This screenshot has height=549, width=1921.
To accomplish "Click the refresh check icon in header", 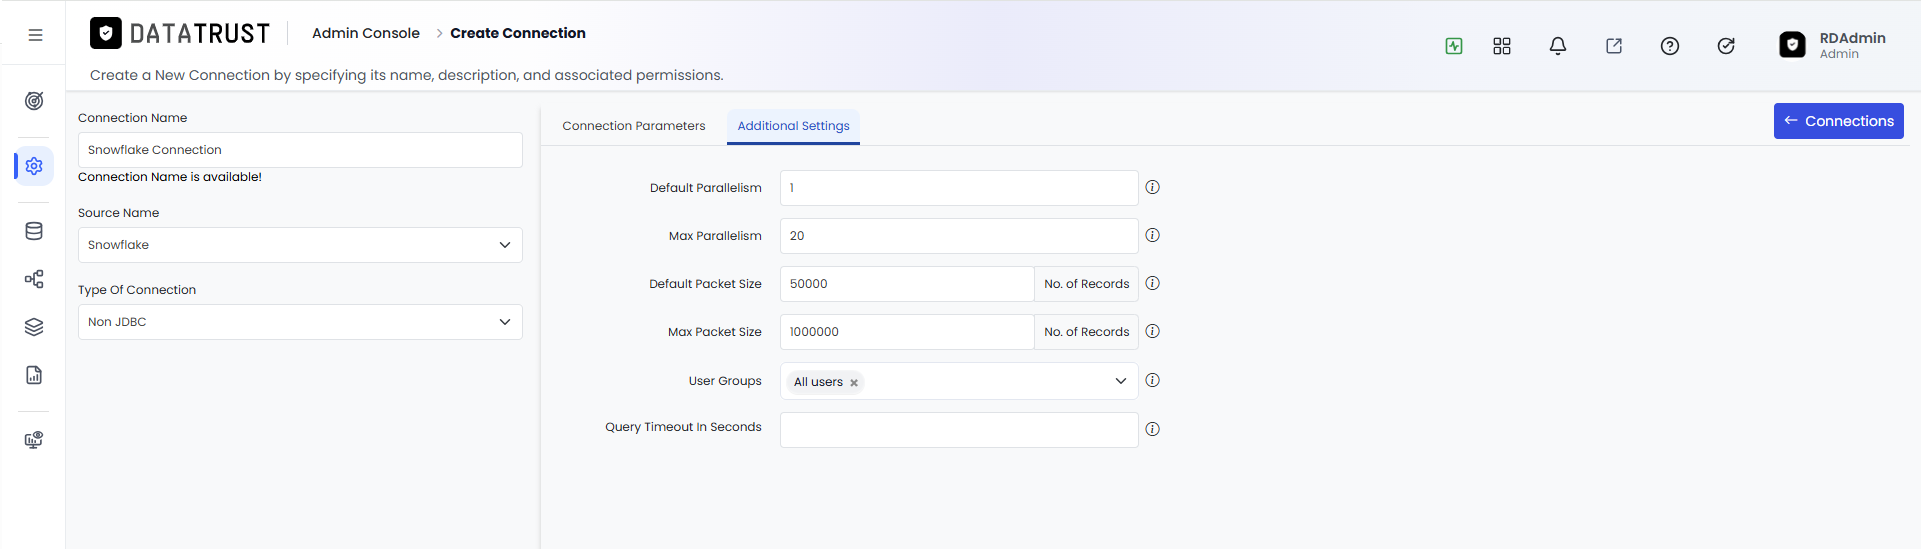I will tap(1726, 46).
